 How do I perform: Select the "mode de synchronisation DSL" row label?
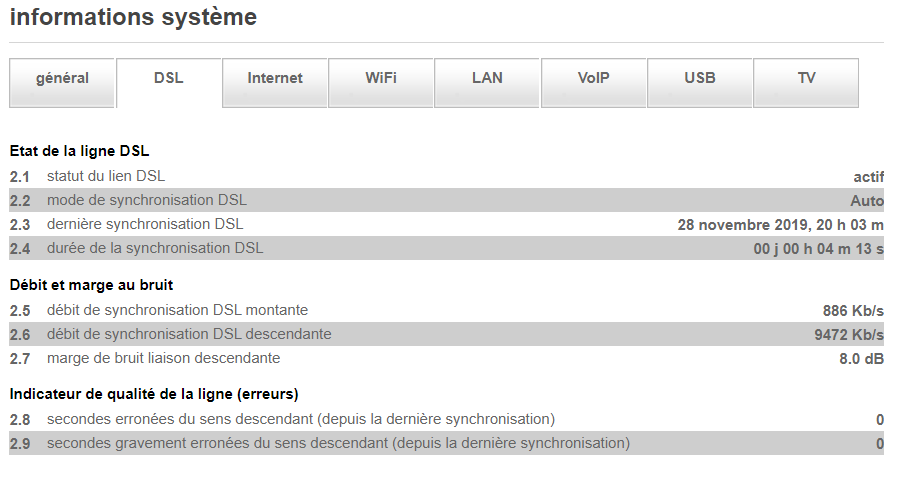coord(146,200)
